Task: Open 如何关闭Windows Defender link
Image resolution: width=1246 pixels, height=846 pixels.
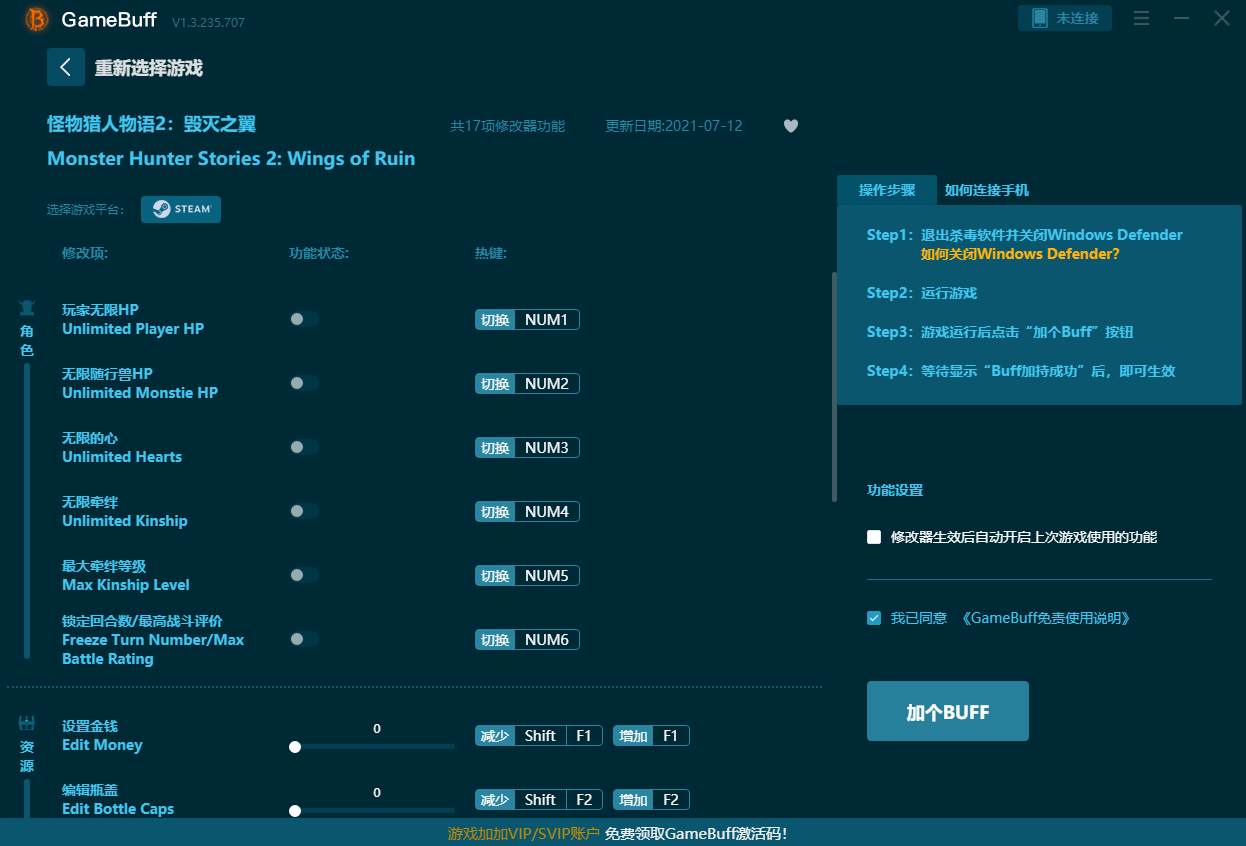Action: (1020, 254)
